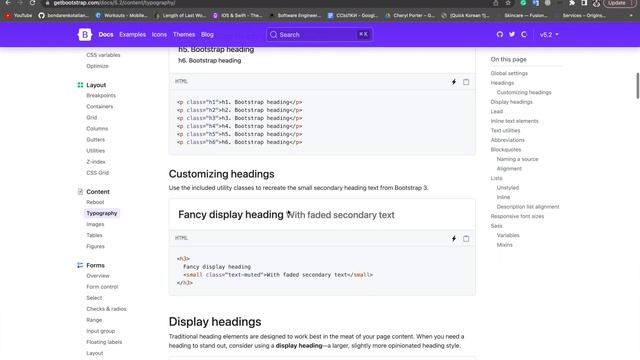Image resolution: width=640 pixels, height=360 pixels.
Task: Jump to Naming a source in contents
Action: [517, 159]
